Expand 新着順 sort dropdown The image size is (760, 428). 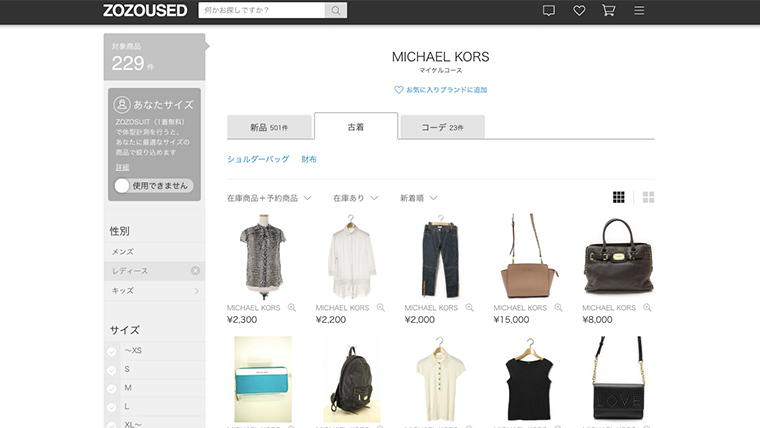[x=419, y=198]
